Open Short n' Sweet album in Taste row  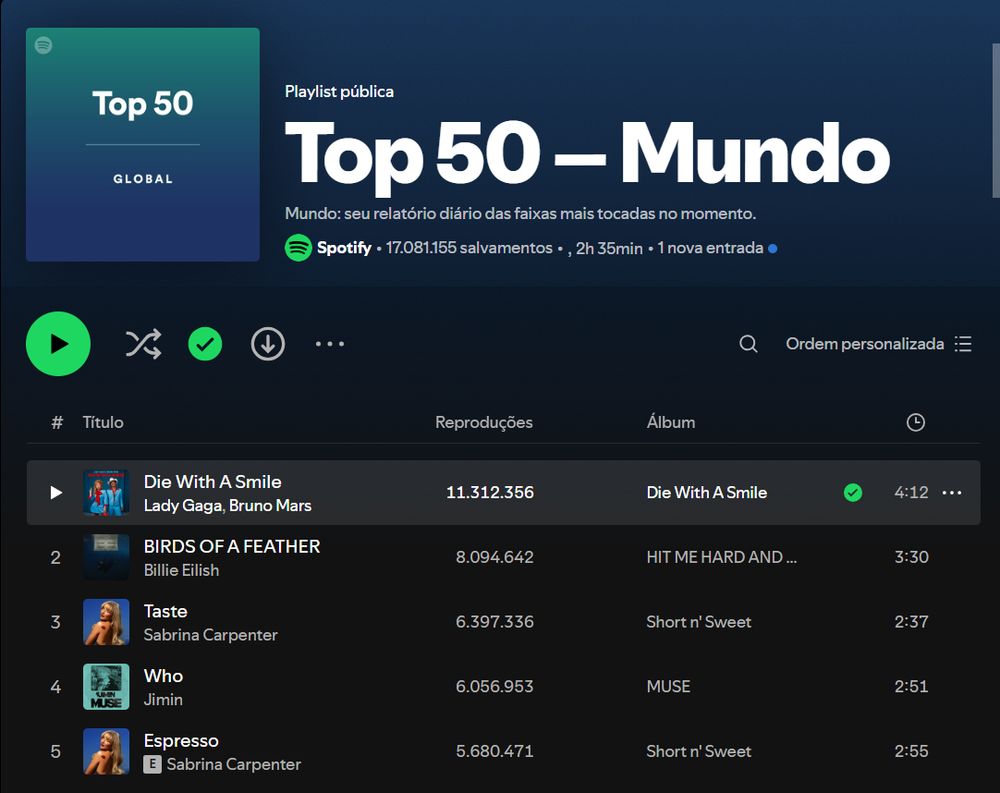click(698, 622)
